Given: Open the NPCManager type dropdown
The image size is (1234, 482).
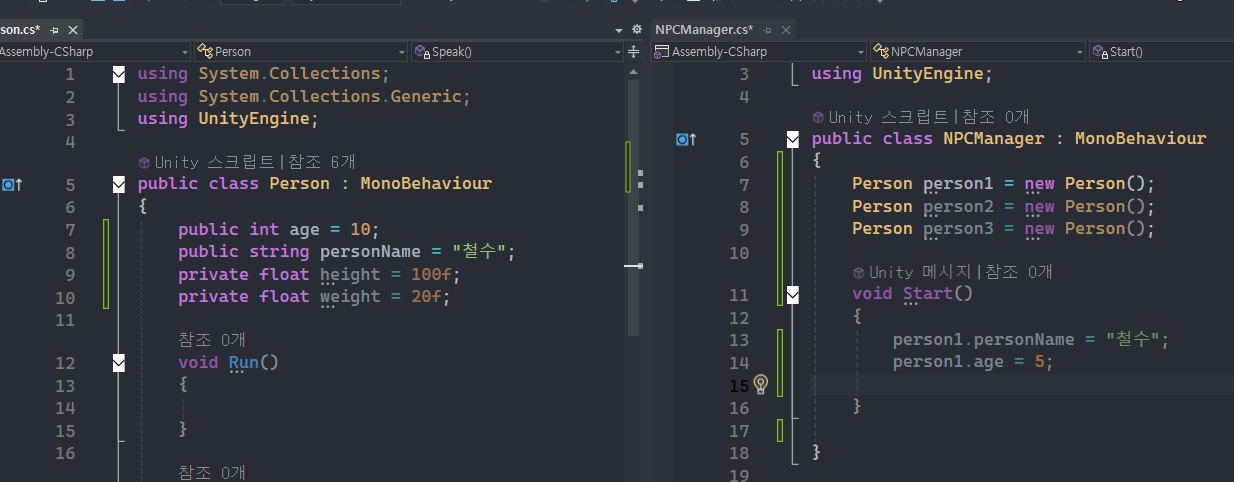Looking at the screenshot, I should point(978,51).
